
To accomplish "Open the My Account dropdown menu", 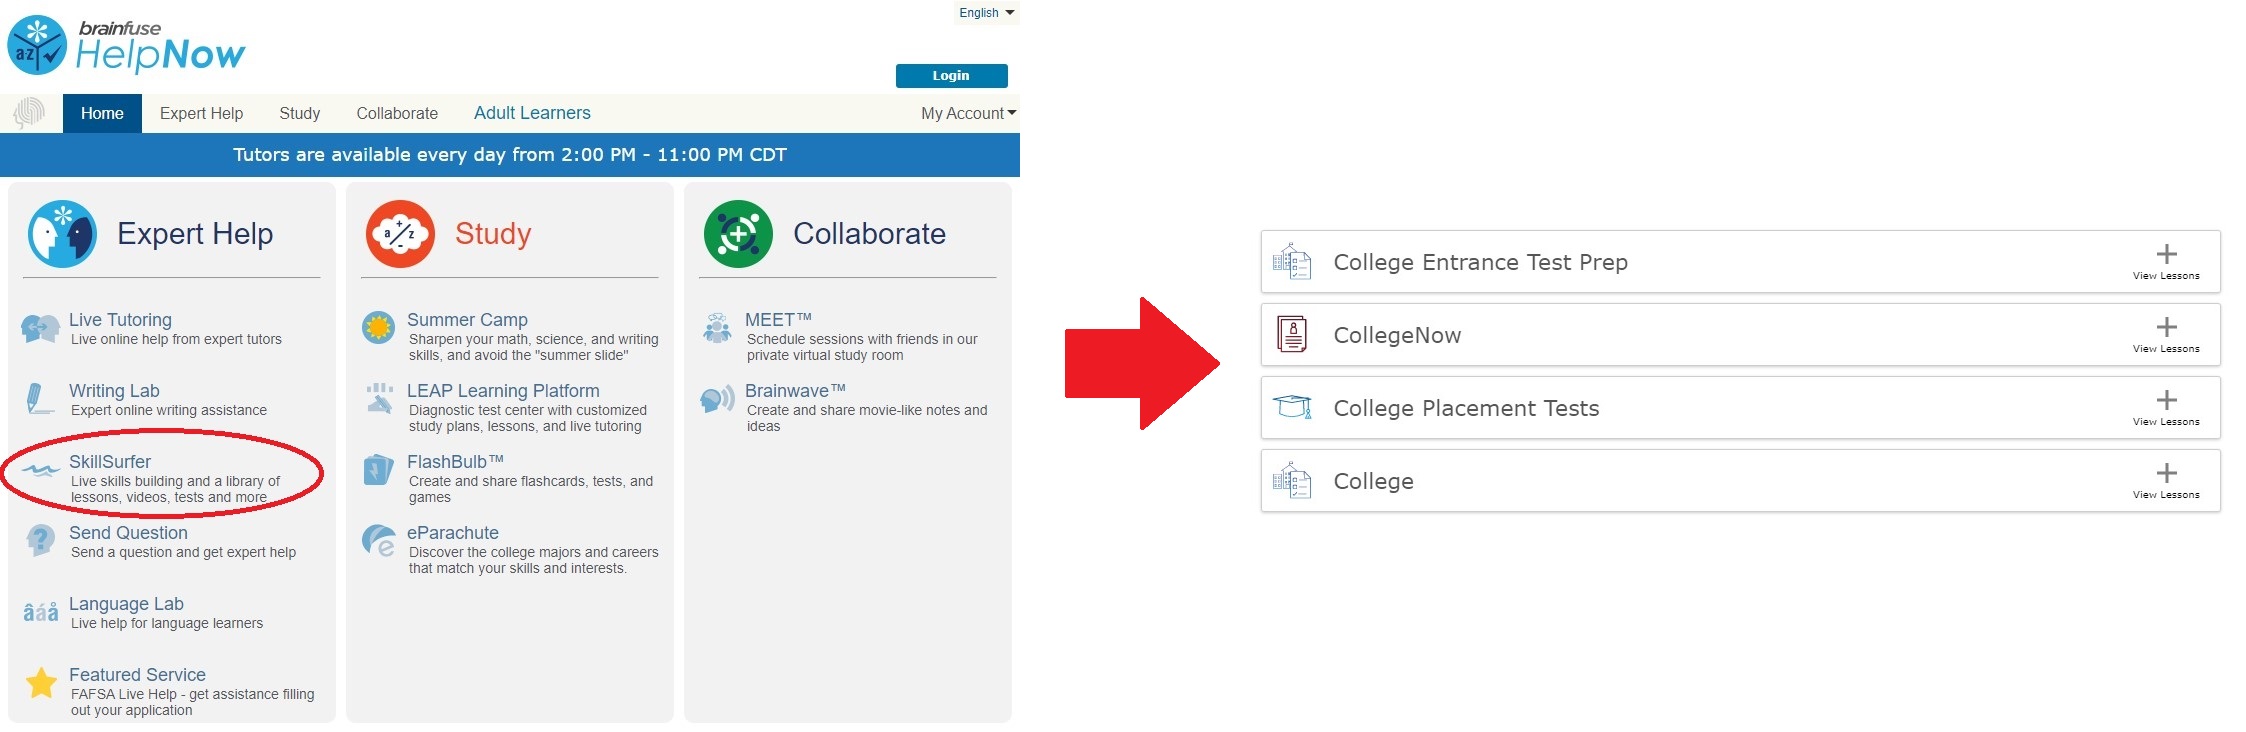I will 968,113.
